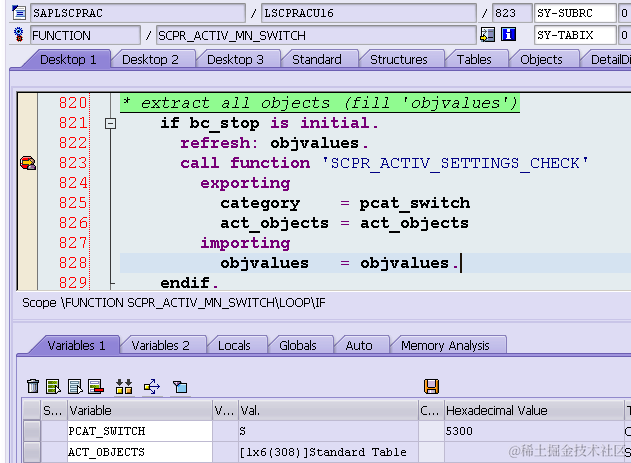This screenshot has height=463, width=631.
Task: Select the Variables 2 tab
Action: click(160, 346)
